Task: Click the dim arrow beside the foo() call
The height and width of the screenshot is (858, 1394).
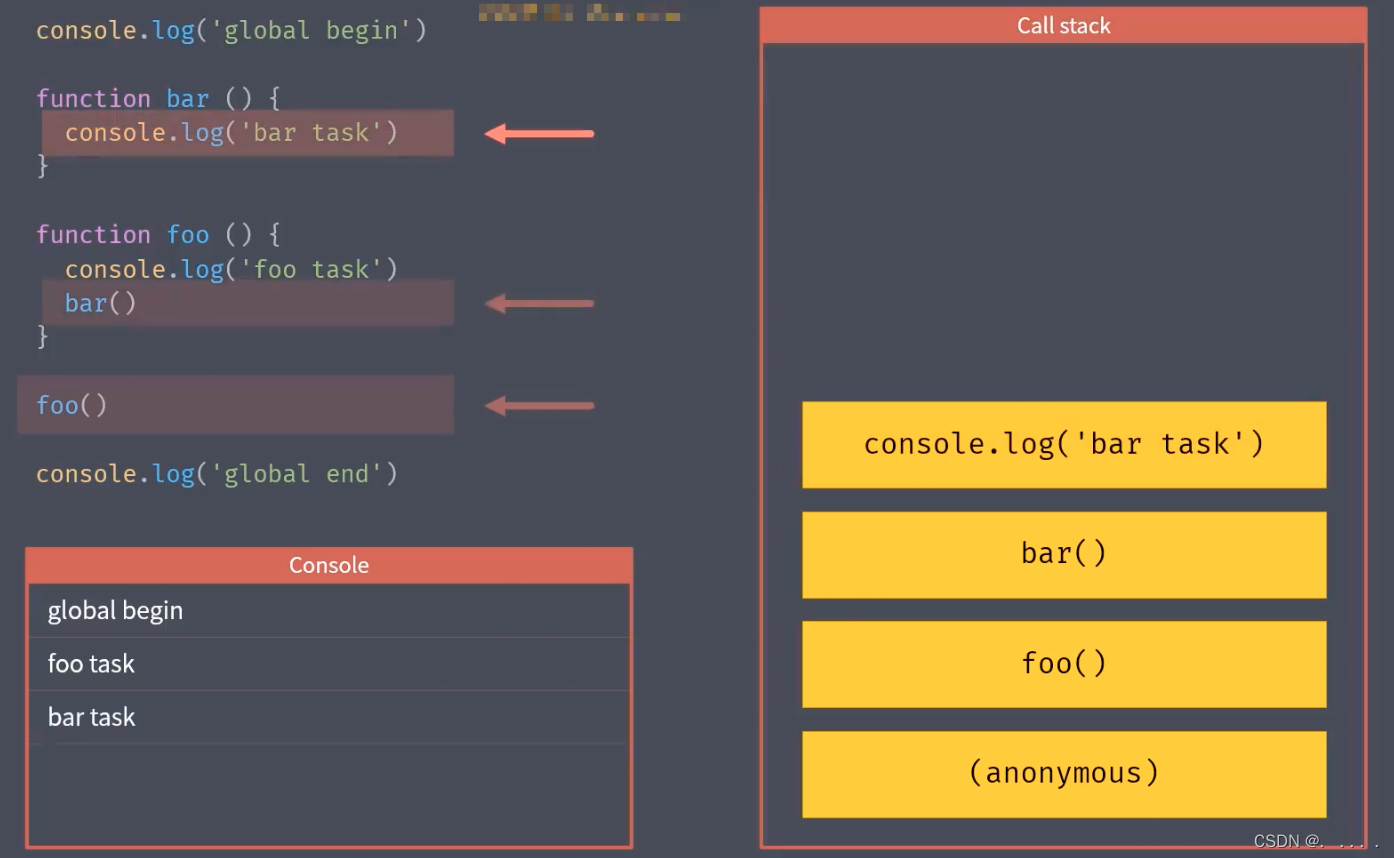Action: [539, 405]
